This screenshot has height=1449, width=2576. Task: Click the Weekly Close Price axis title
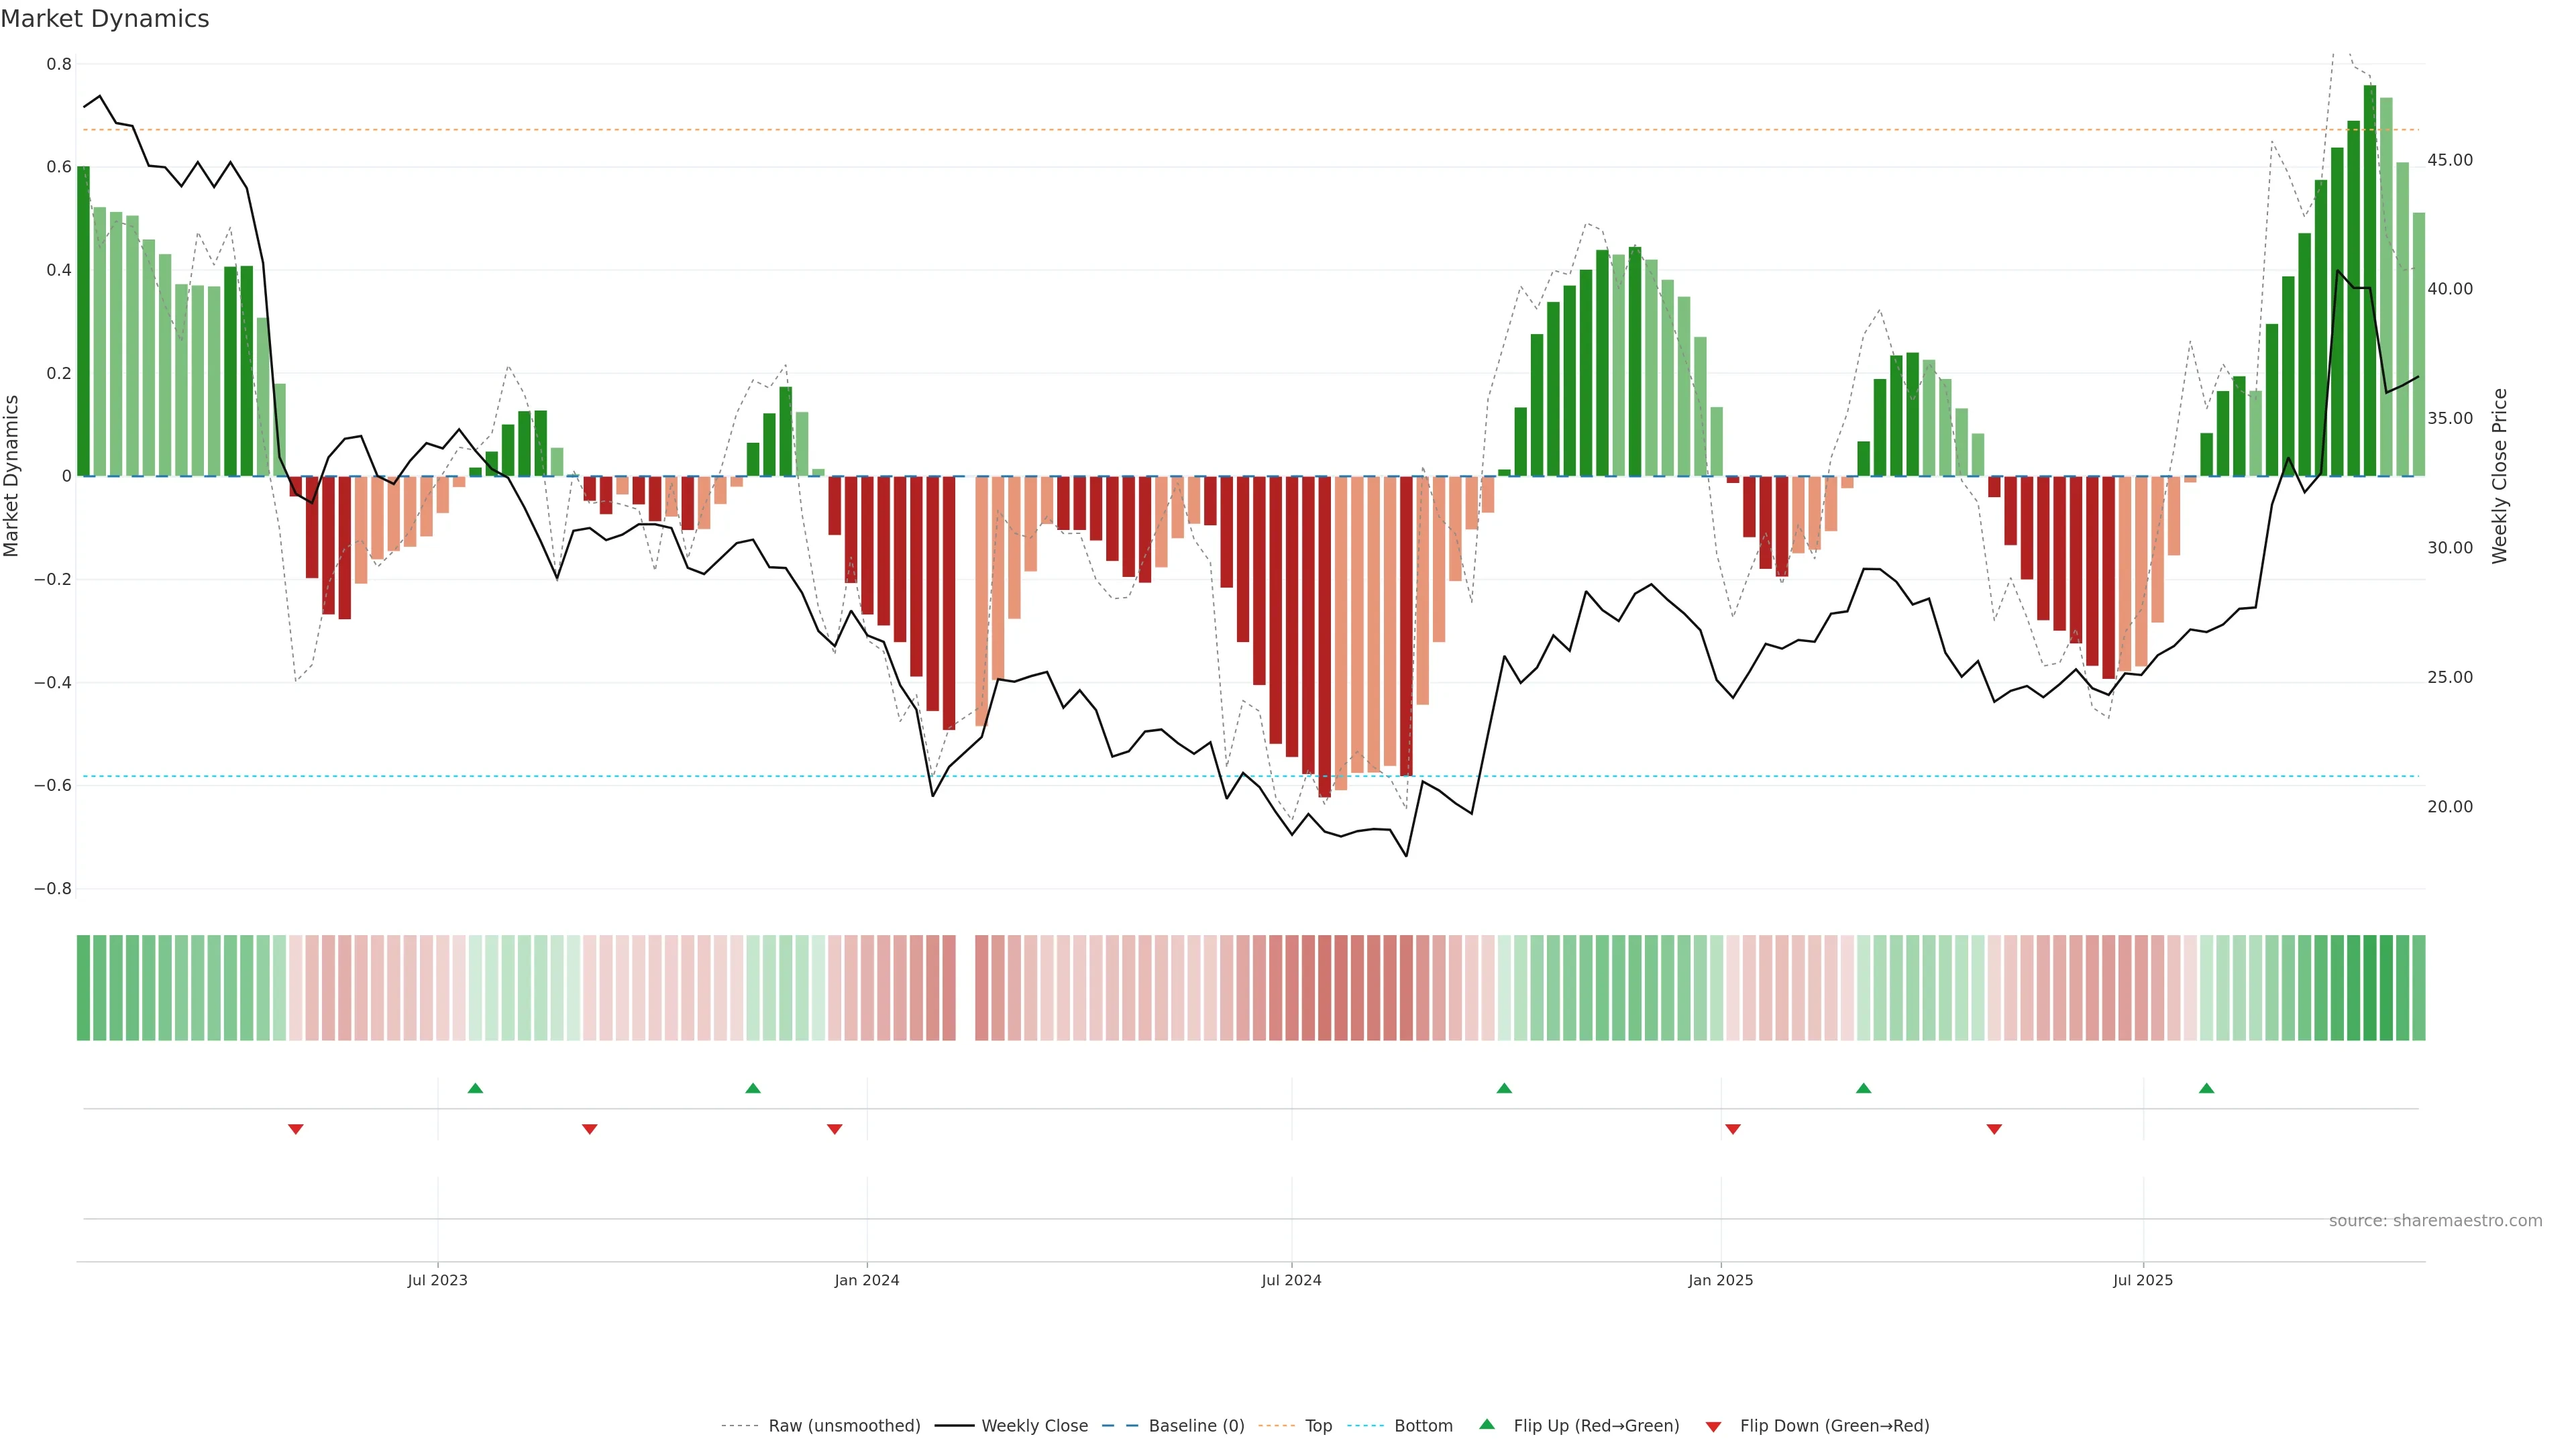tap(2499, 476)
